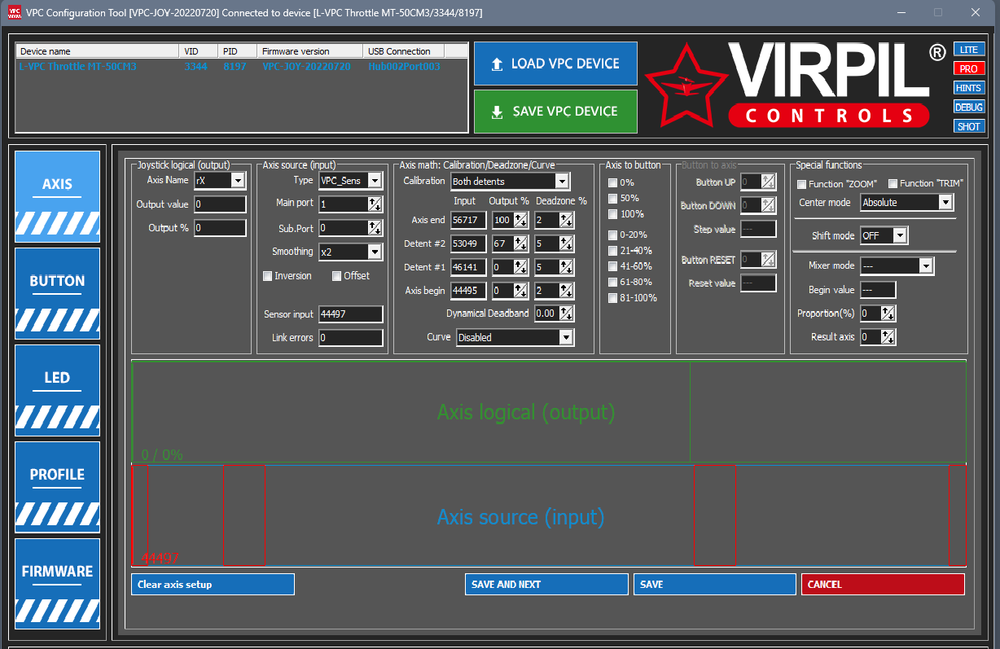Click Detent #2 Output % stepper icon

click(521, 244)
